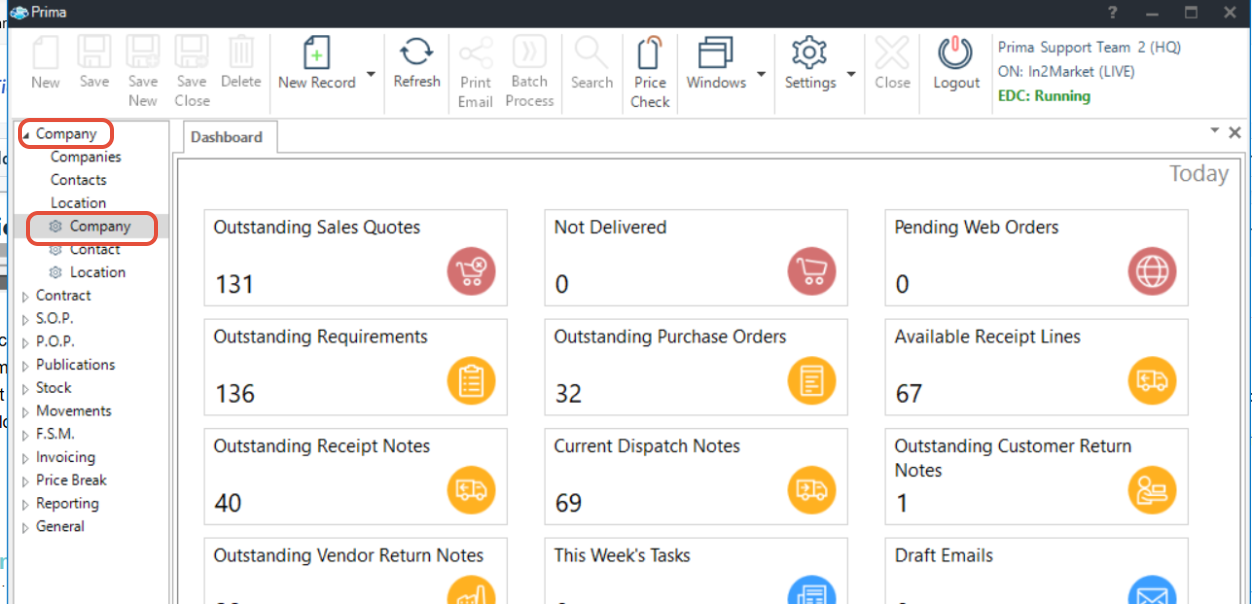Image resolution: width=1252 pixels, height=604 pixels.
Task: Log out using the Logout icon
Action: point(956,52)
